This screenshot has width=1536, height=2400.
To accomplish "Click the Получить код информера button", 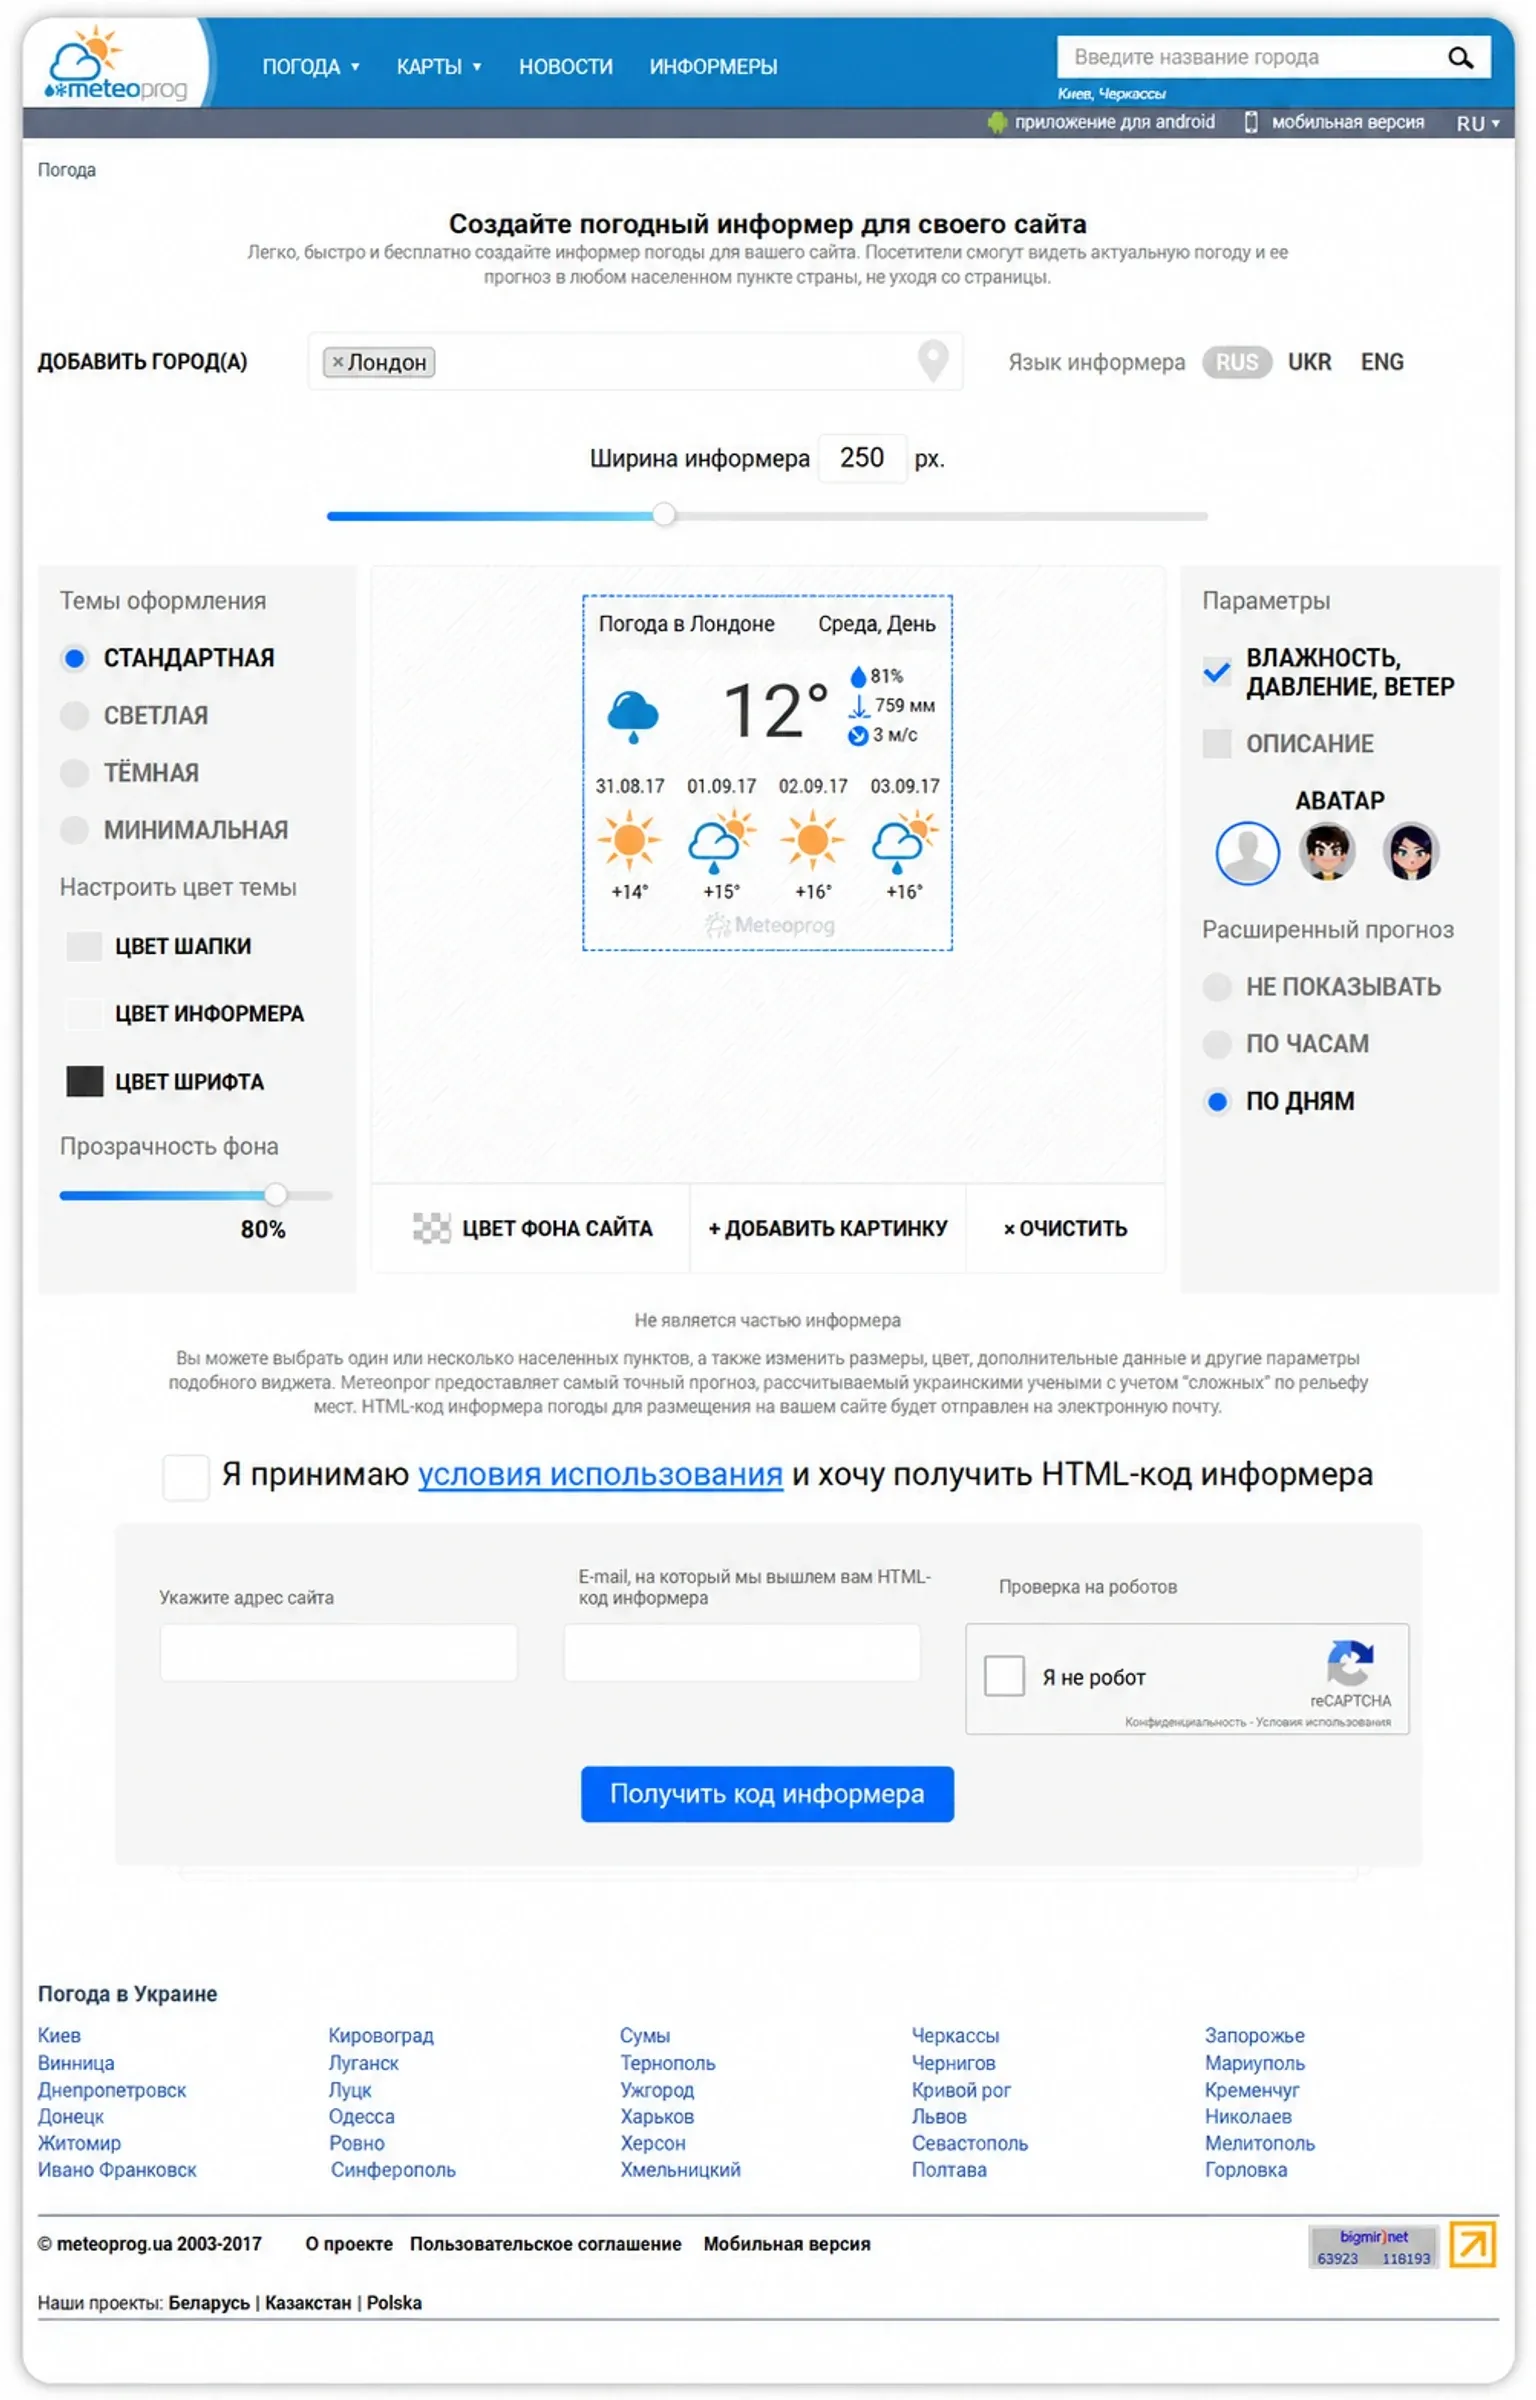I will (x=767, y=1794).
